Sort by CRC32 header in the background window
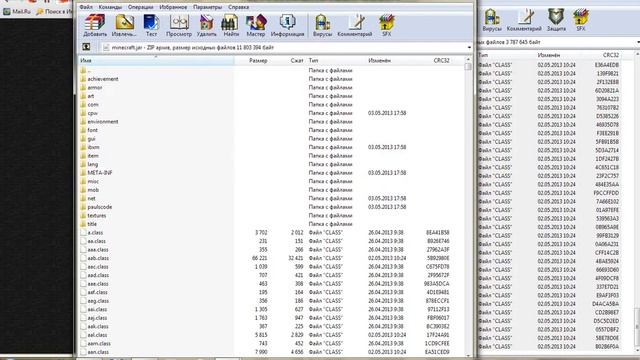The image size is (640, 360). tap(611, 55)
